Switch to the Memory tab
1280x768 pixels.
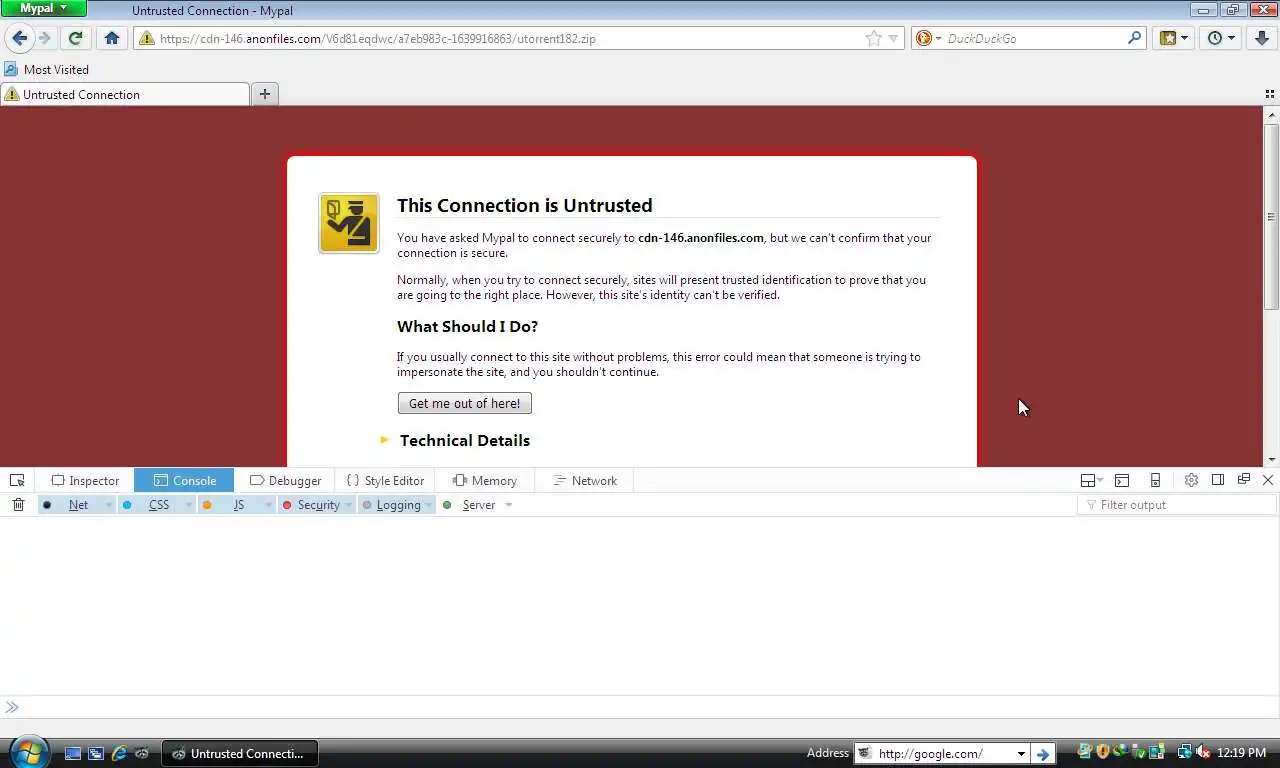pyautogui.click(x=485, y=480)
